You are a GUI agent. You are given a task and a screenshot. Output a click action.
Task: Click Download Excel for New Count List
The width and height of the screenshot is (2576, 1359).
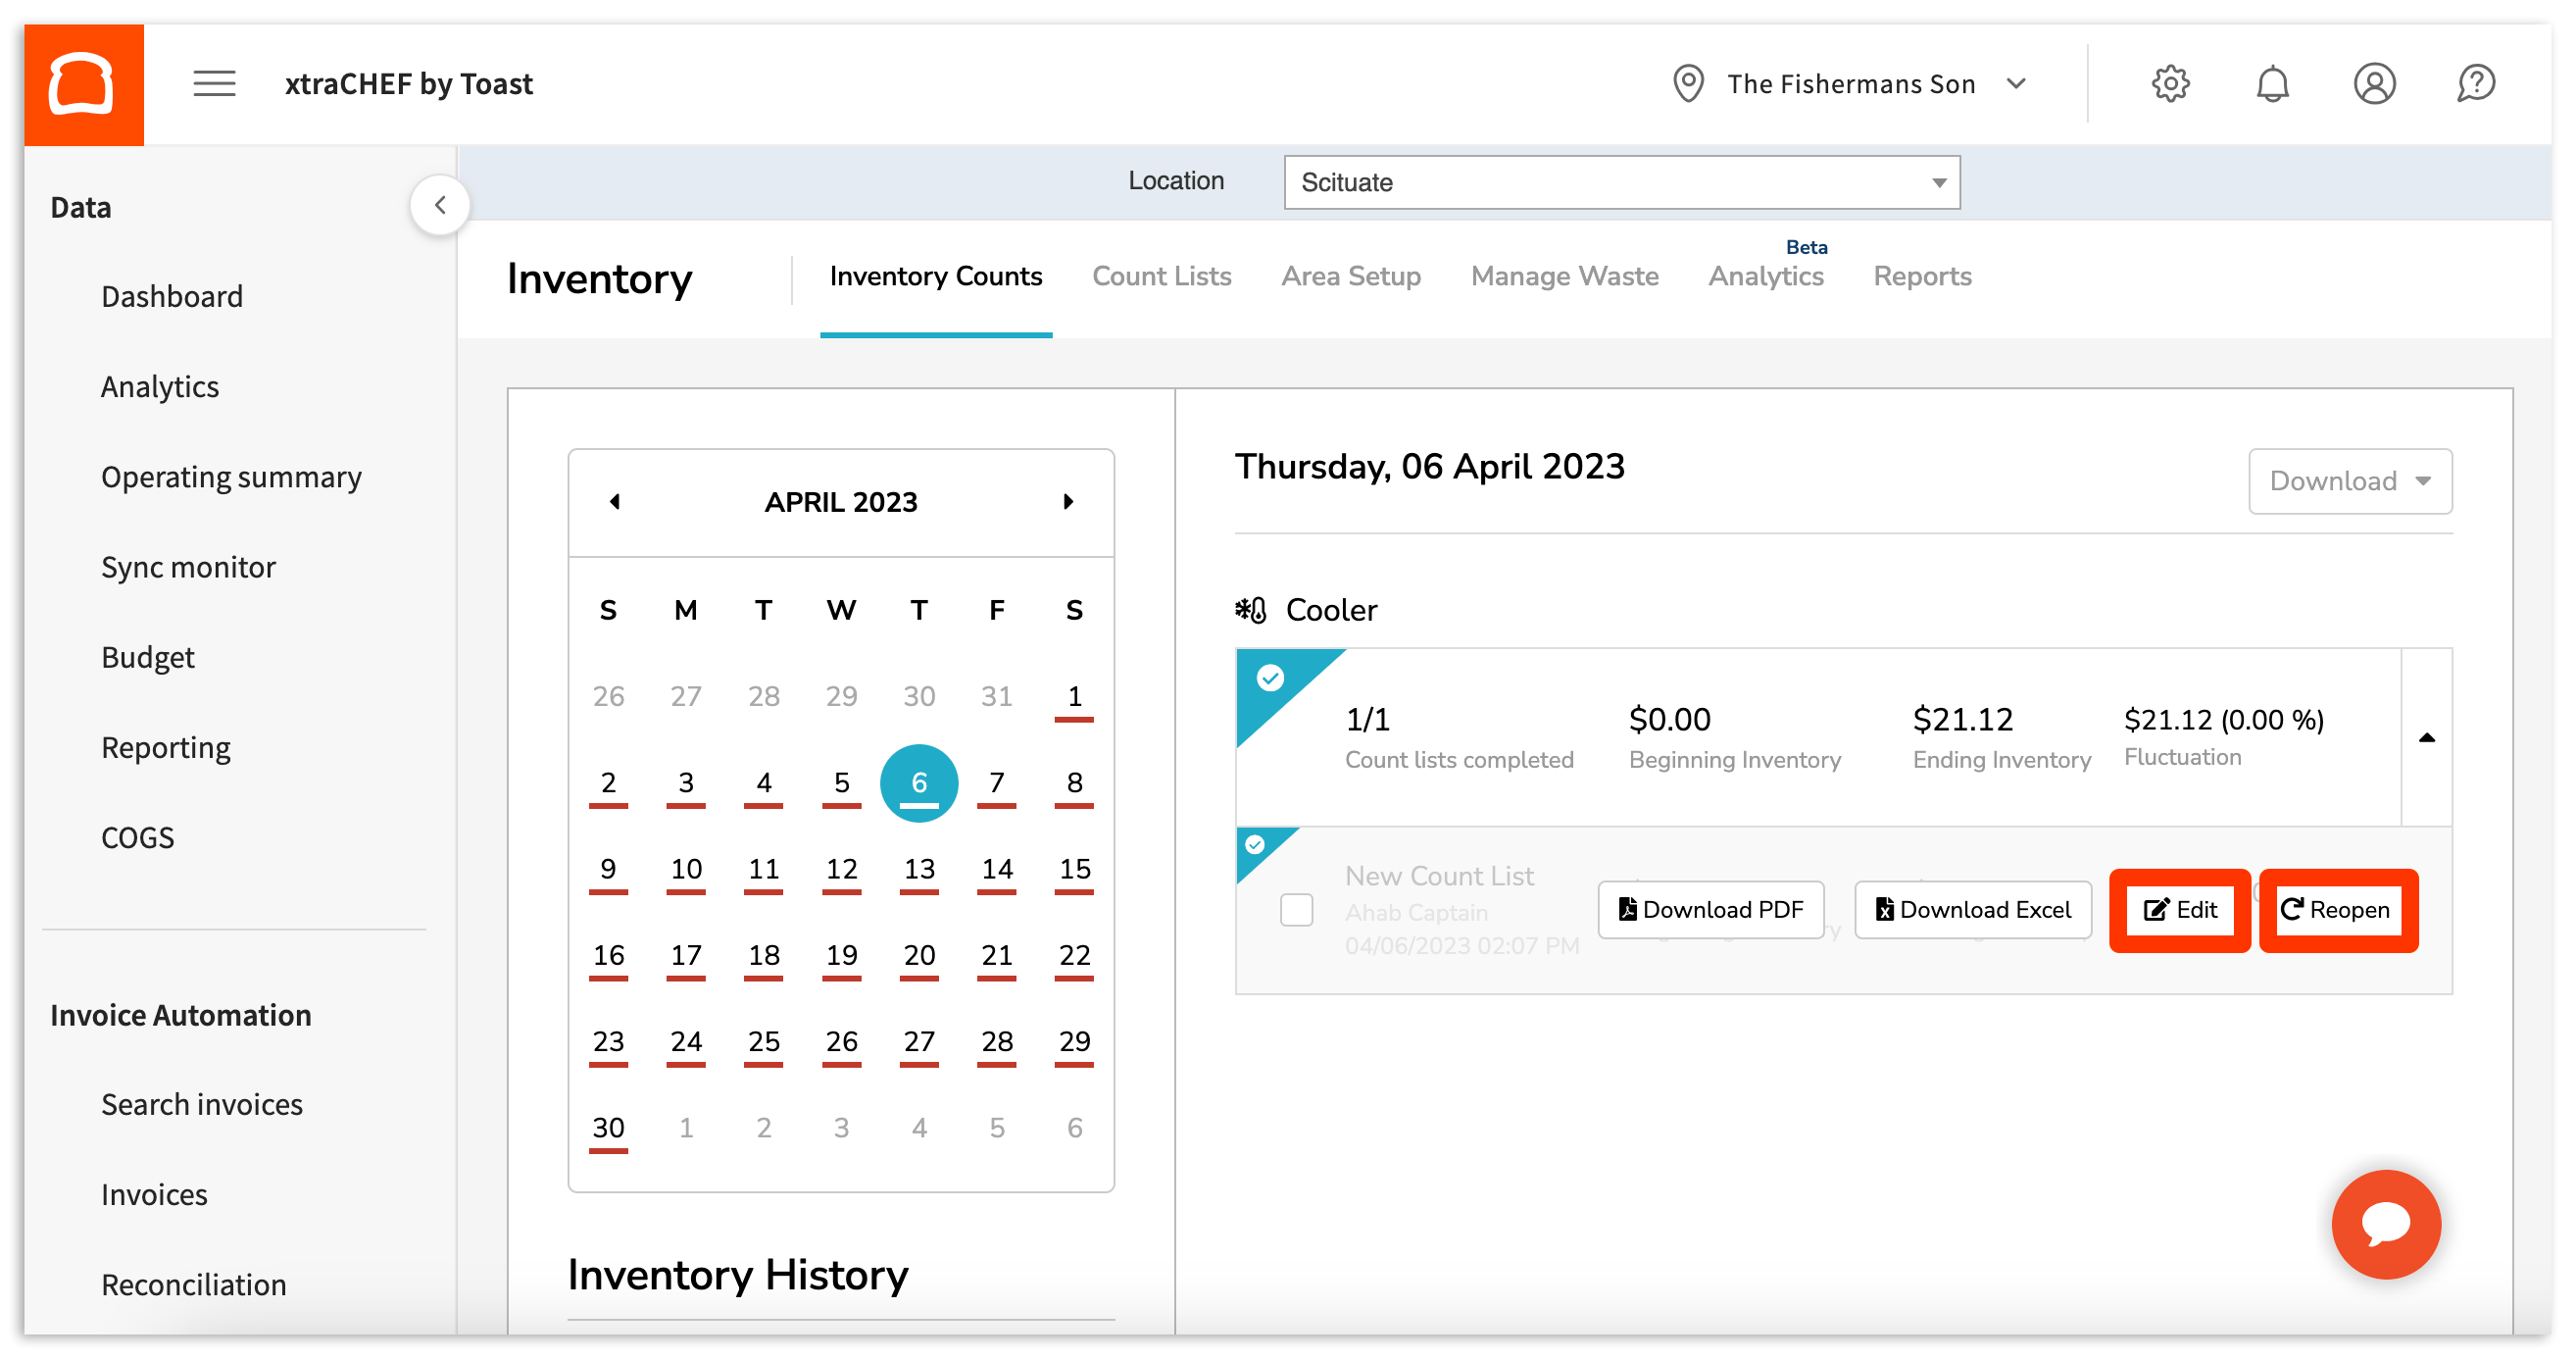(1973, 910)
